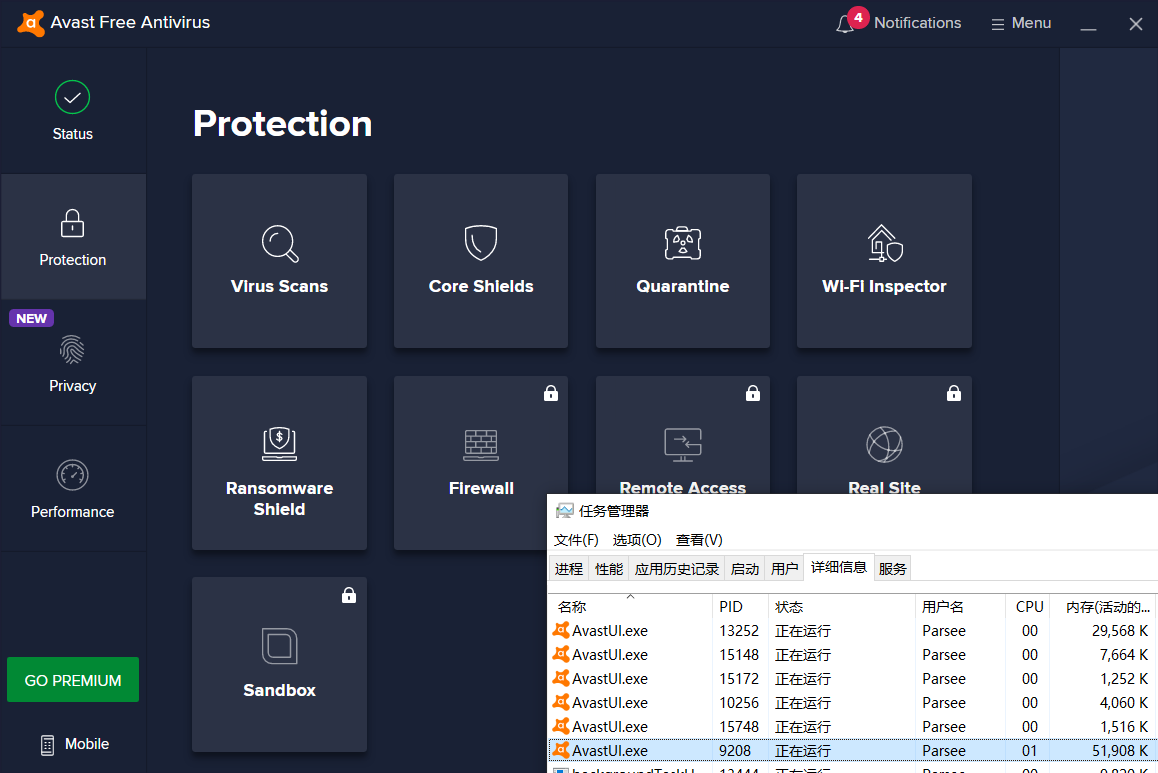
Task: Switch to the 性能 tab
Action: pos(609,569)
